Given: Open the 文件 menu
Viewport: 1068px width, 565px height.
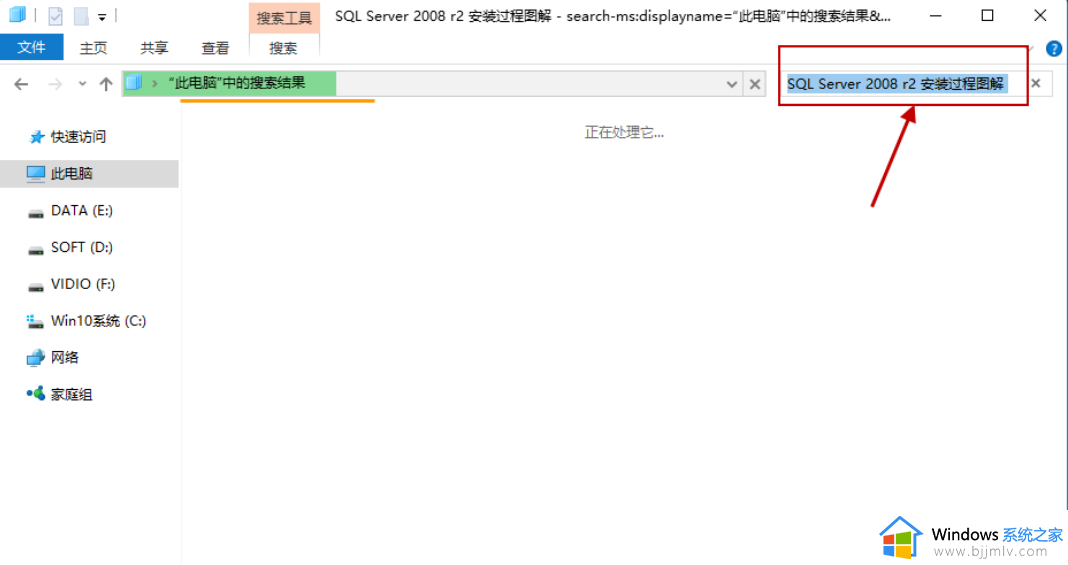Looking at the screenshot, I should [31, 47].
